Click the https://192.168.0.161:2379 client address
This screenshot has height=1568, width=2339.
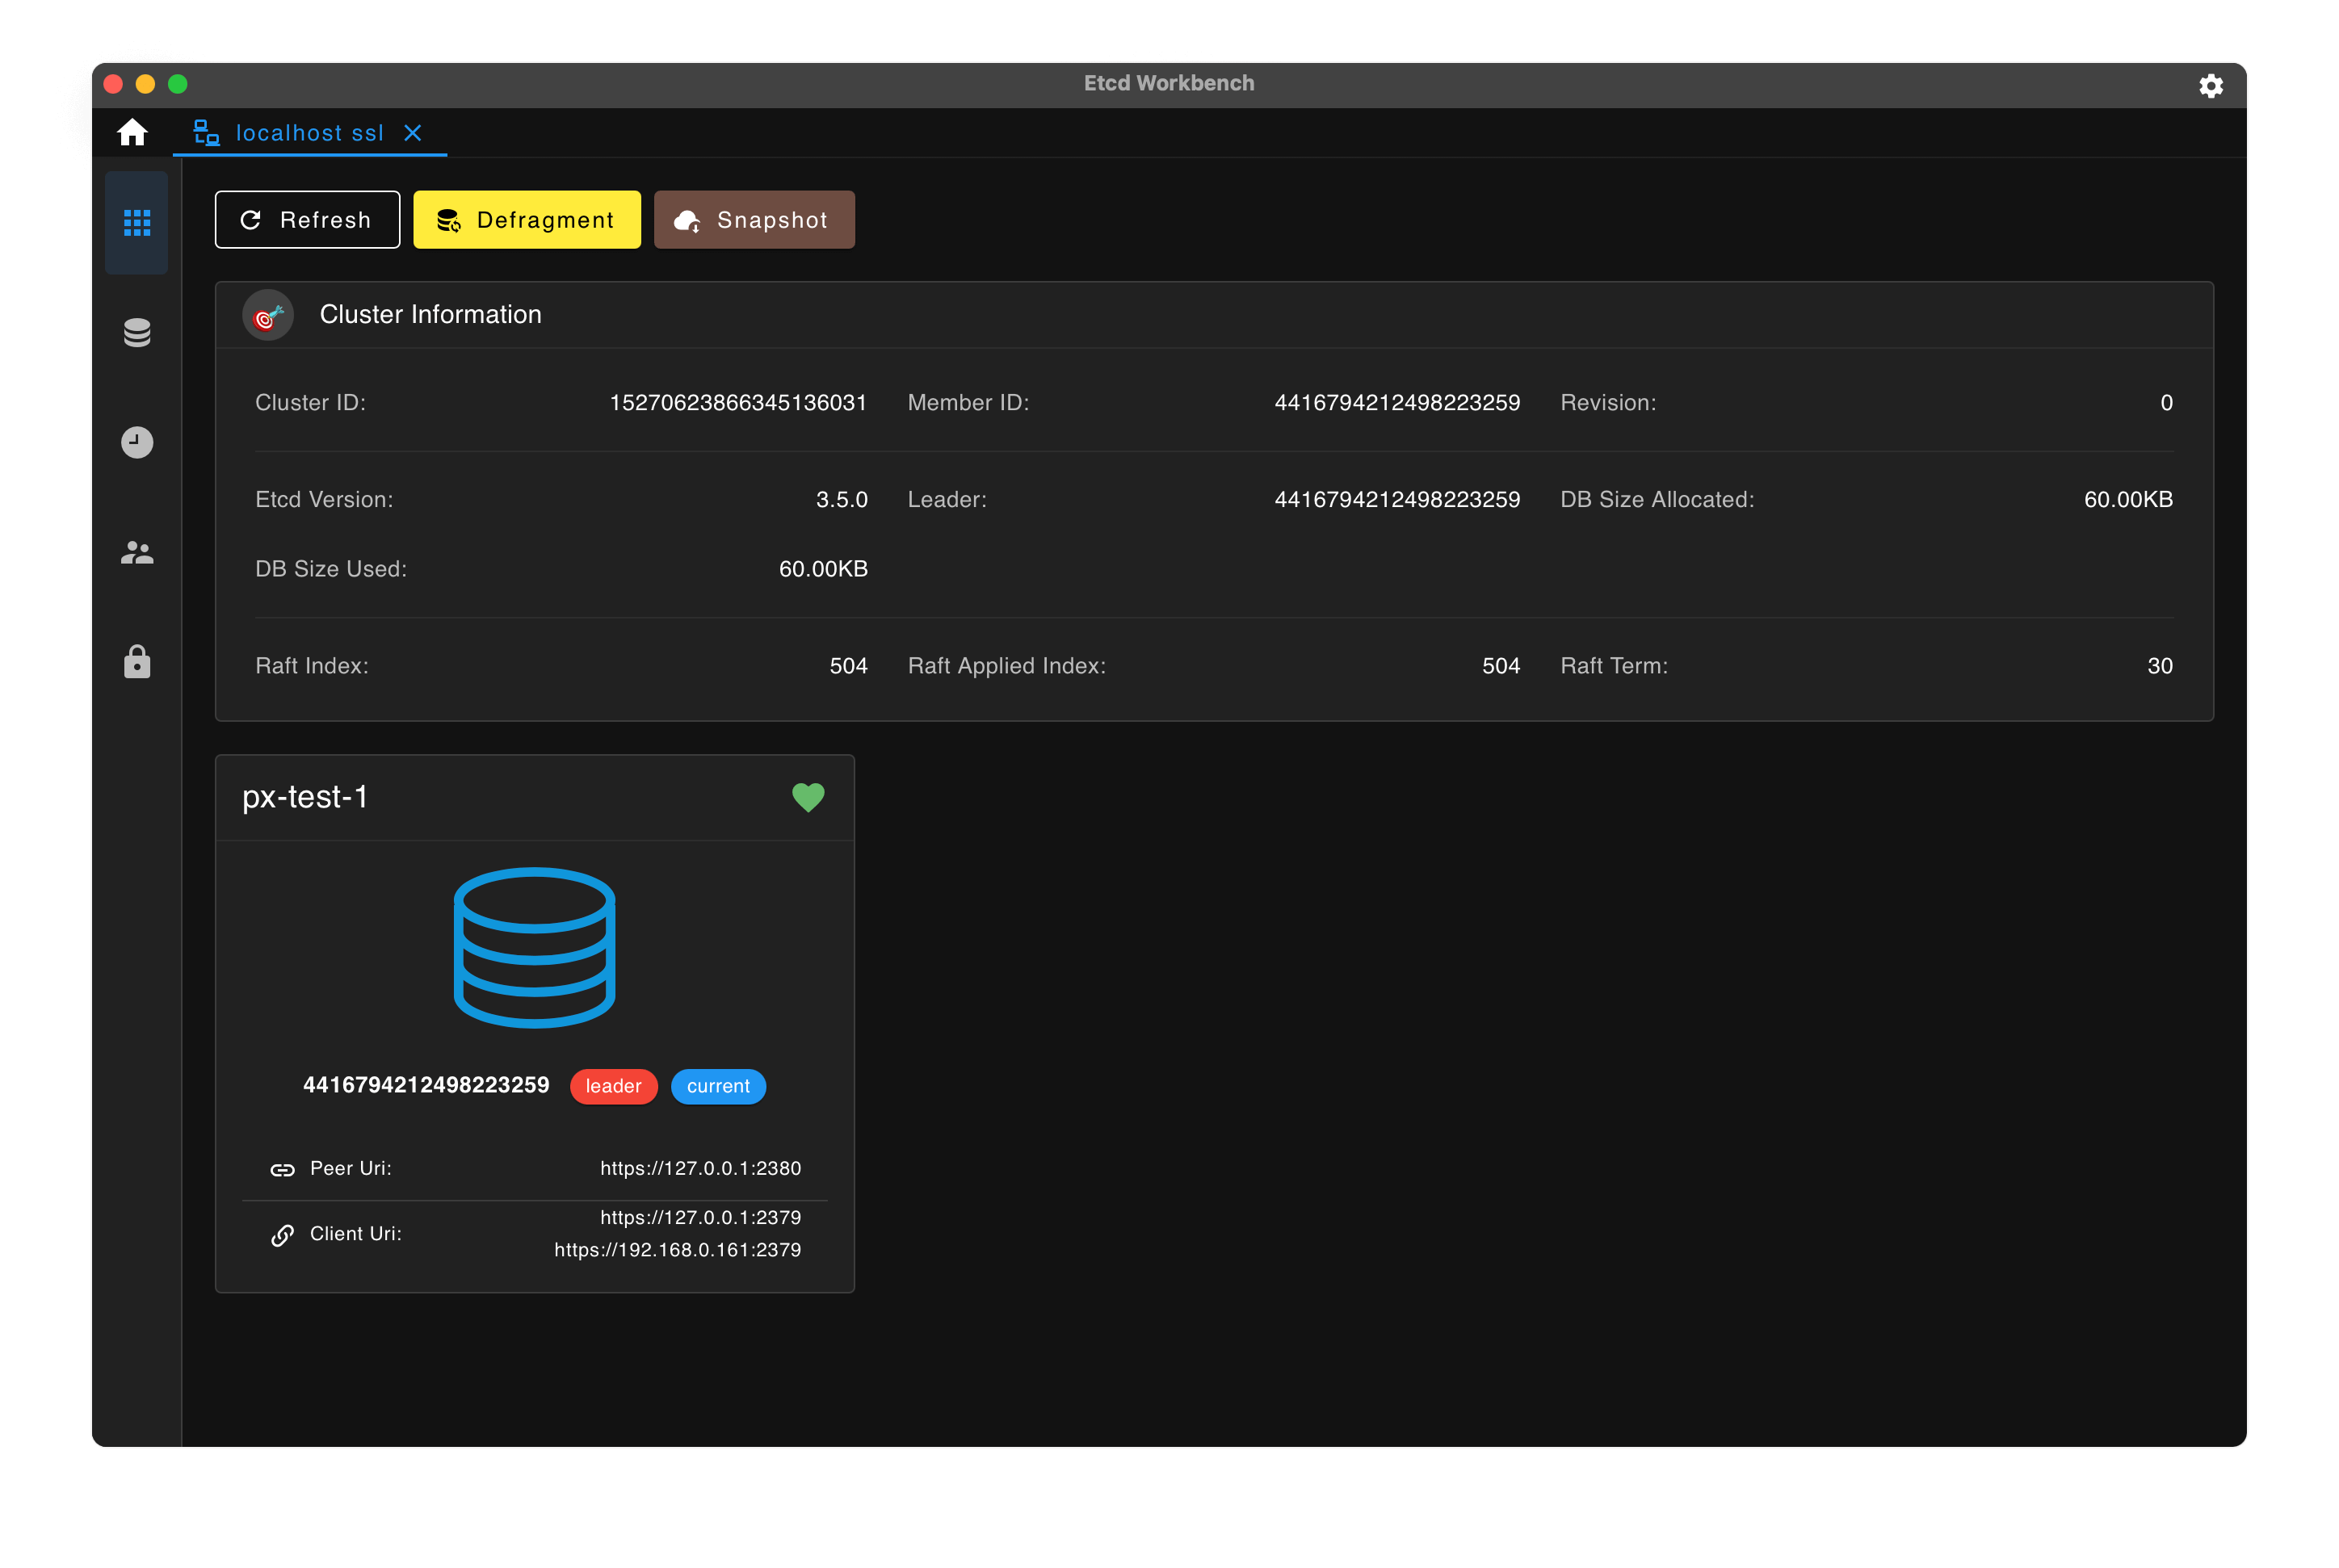(x=677, y=1250)
